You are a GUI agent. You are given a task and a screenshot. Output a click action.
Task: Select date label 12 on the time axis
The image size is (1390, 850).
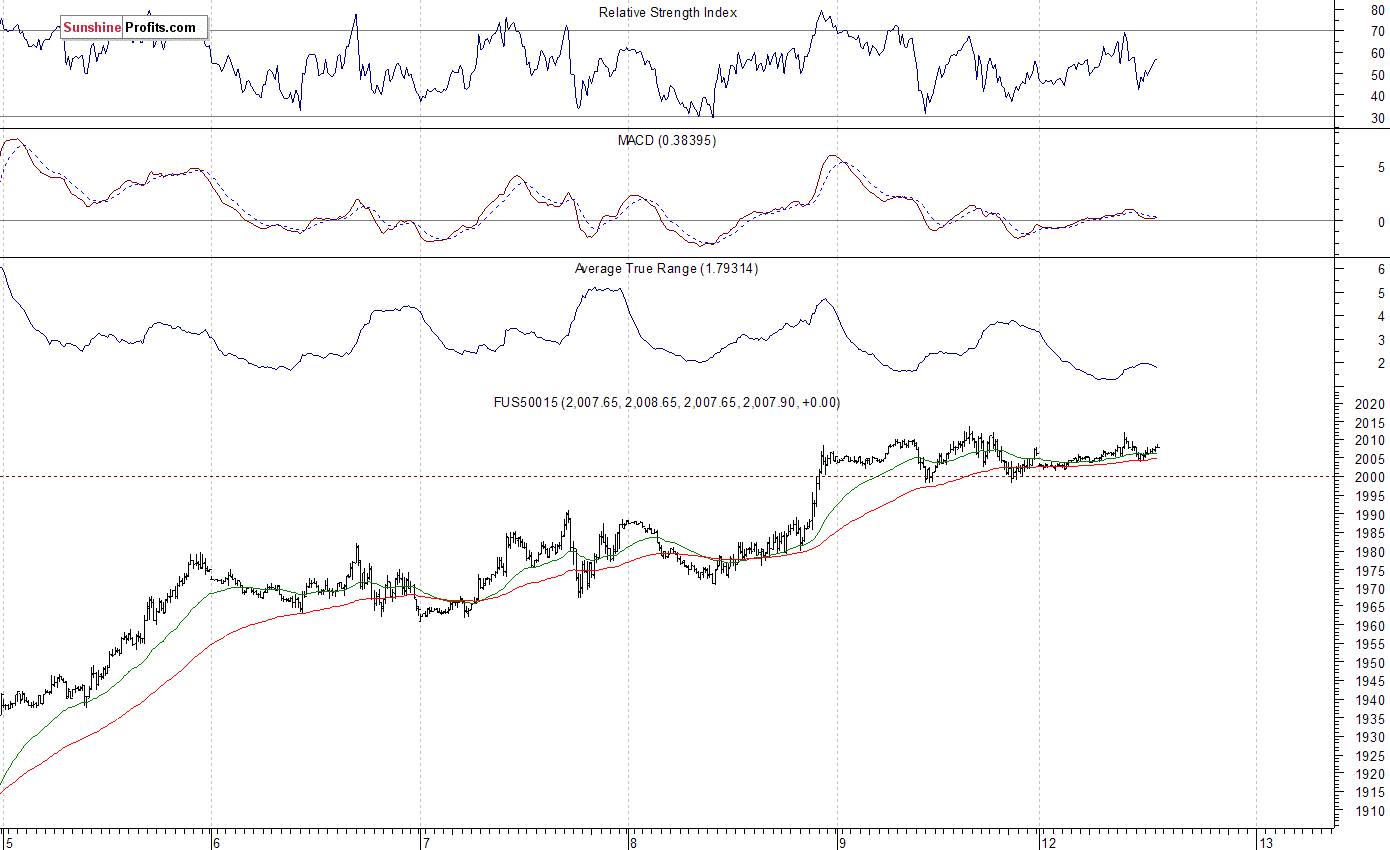click(1047, 842)
